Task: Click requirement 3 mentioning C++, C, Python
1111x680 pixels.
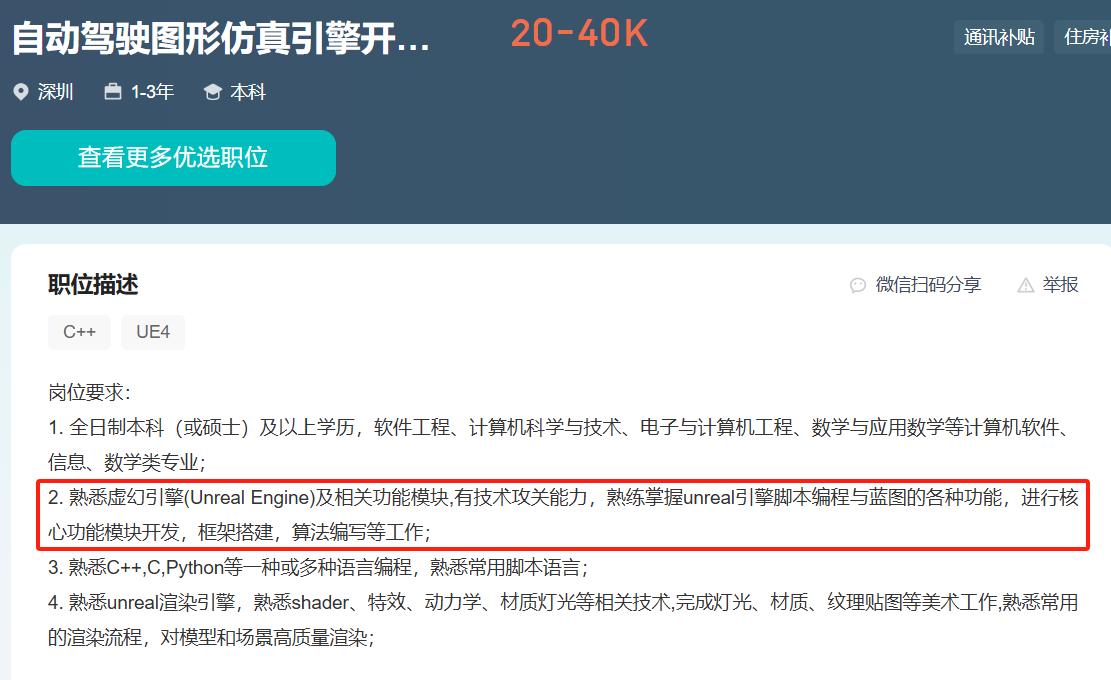Action: pos(318,568)
